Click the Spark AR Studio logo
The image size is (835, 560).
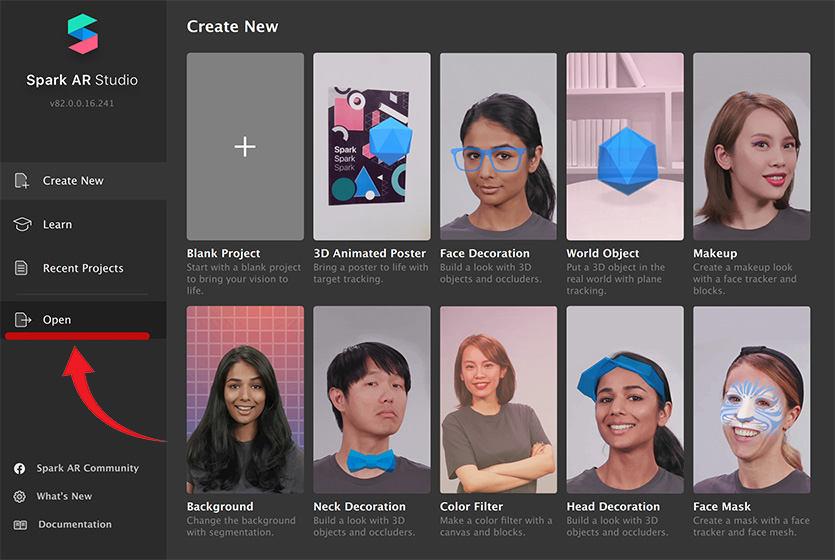(83, 34)
